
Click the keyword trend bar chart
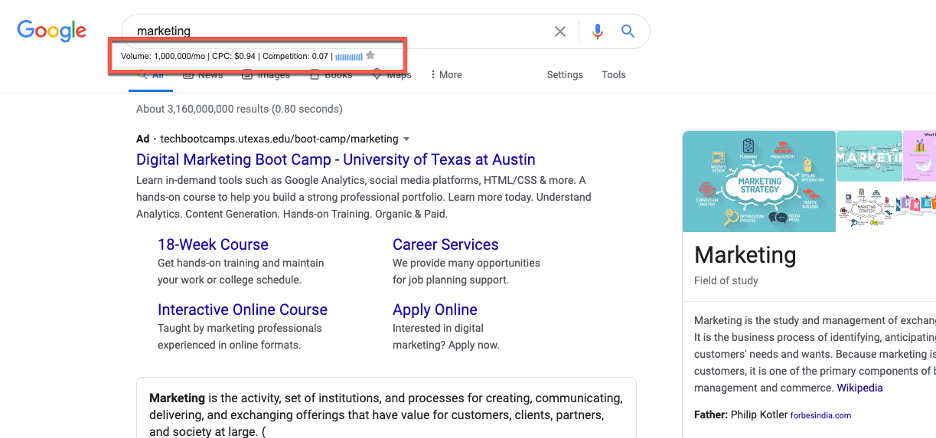(349, 57)
